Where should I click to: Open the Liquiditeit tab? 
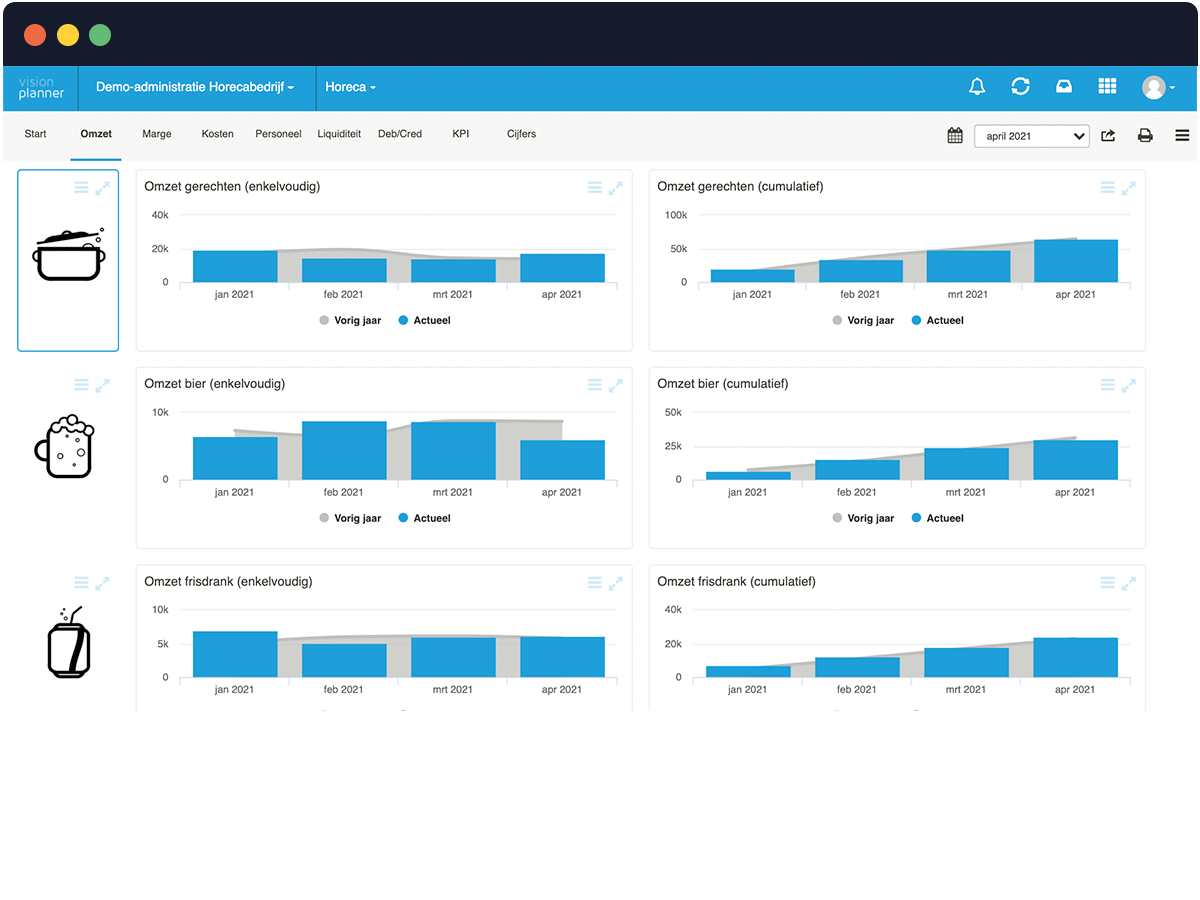point(339,134)
